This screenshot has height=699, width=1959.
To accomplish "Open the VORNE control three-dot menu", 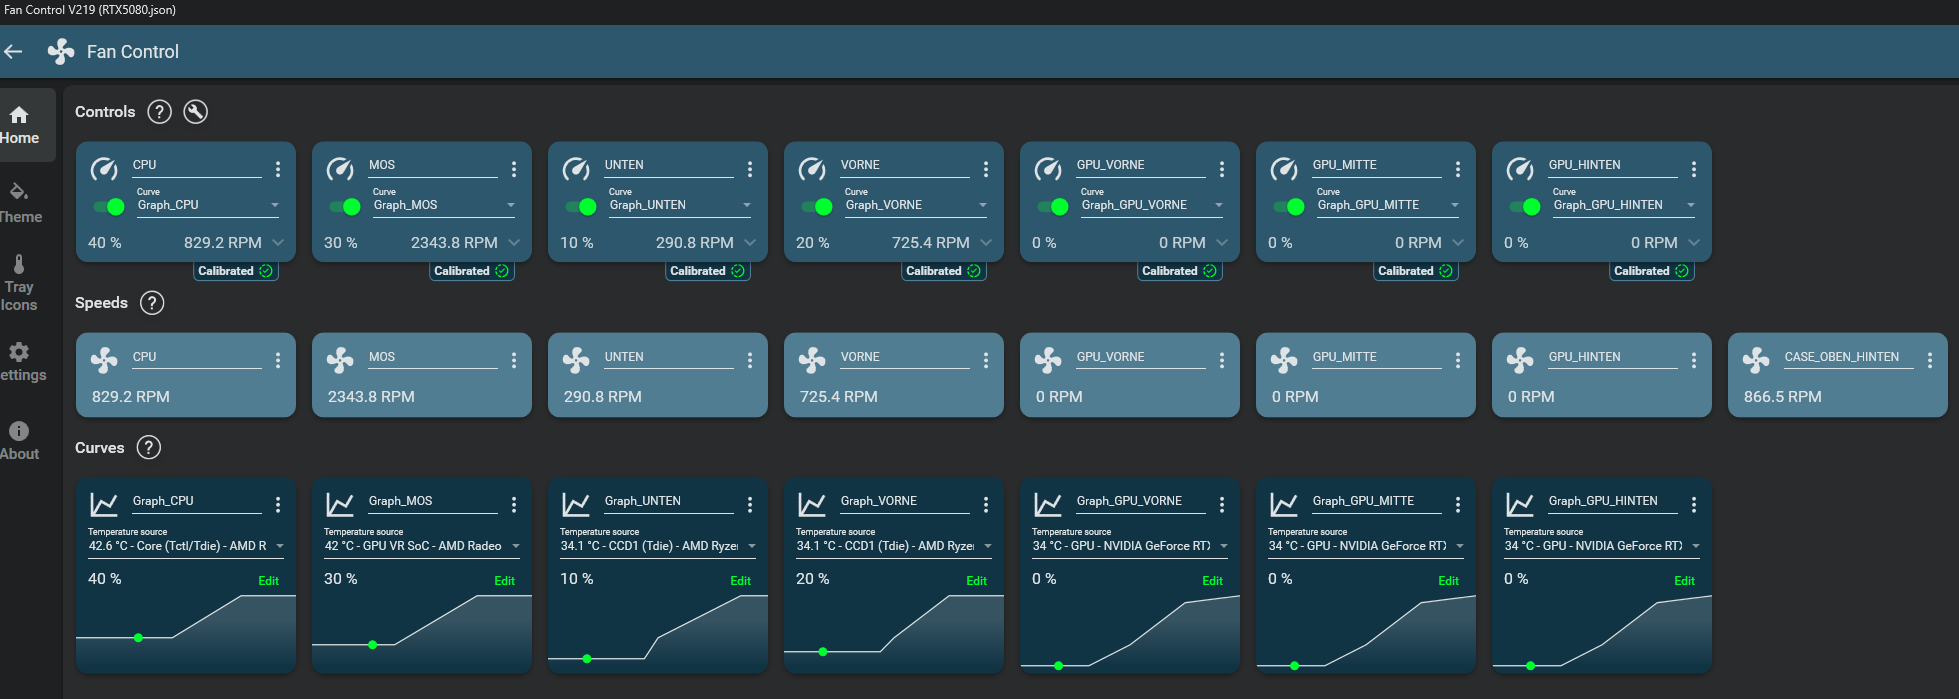I will (x=986, y=169).
